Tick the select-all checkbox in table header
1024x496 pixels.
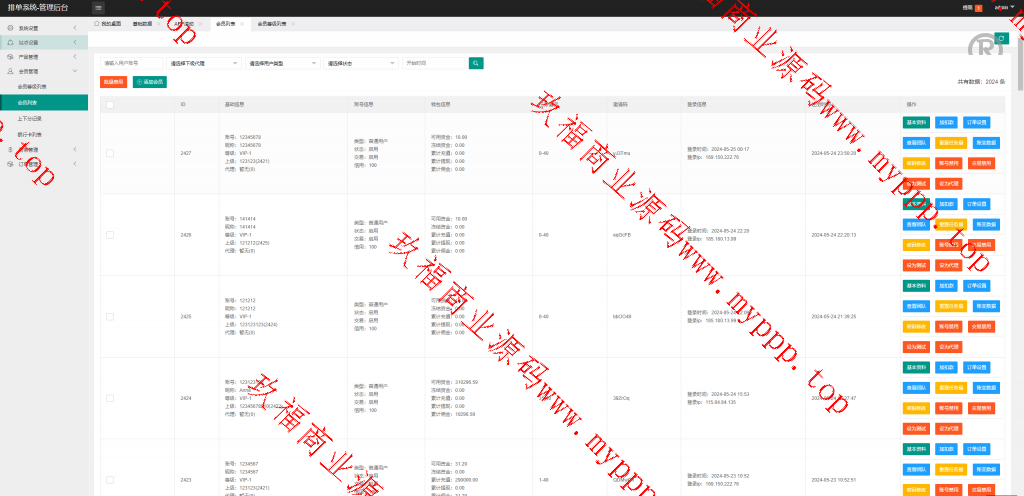tap(110, 104)
